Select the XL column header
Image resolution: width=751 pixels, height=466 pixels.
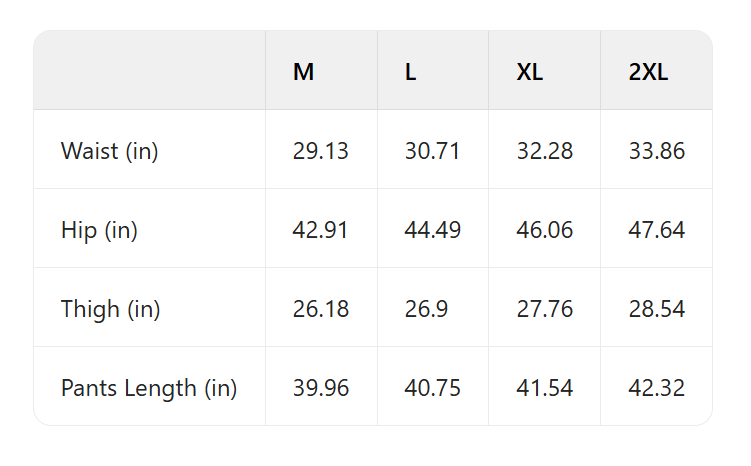pos(530,72)
